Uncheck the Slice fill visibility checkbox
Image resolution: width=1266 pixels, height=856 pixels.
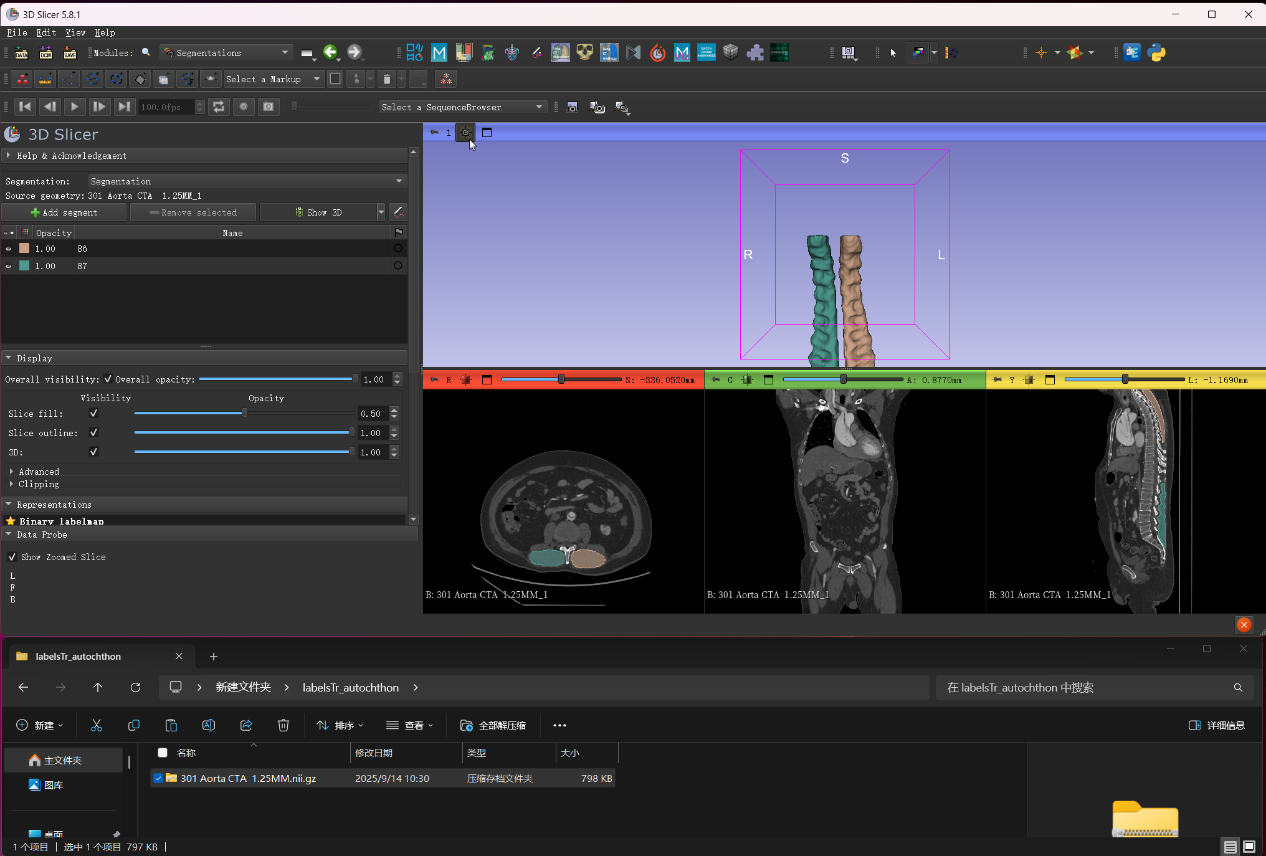(x=94, y=413)
